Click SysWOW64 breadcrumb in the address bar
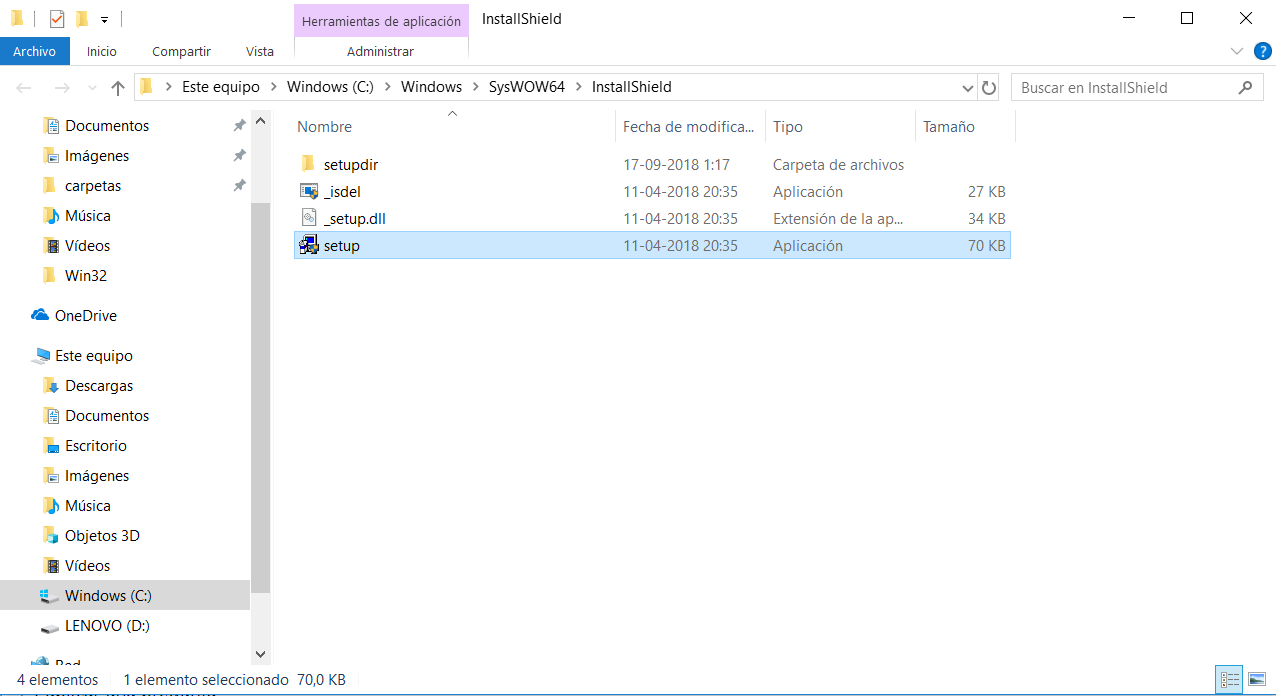1276x696 pixels. [527, 87]
